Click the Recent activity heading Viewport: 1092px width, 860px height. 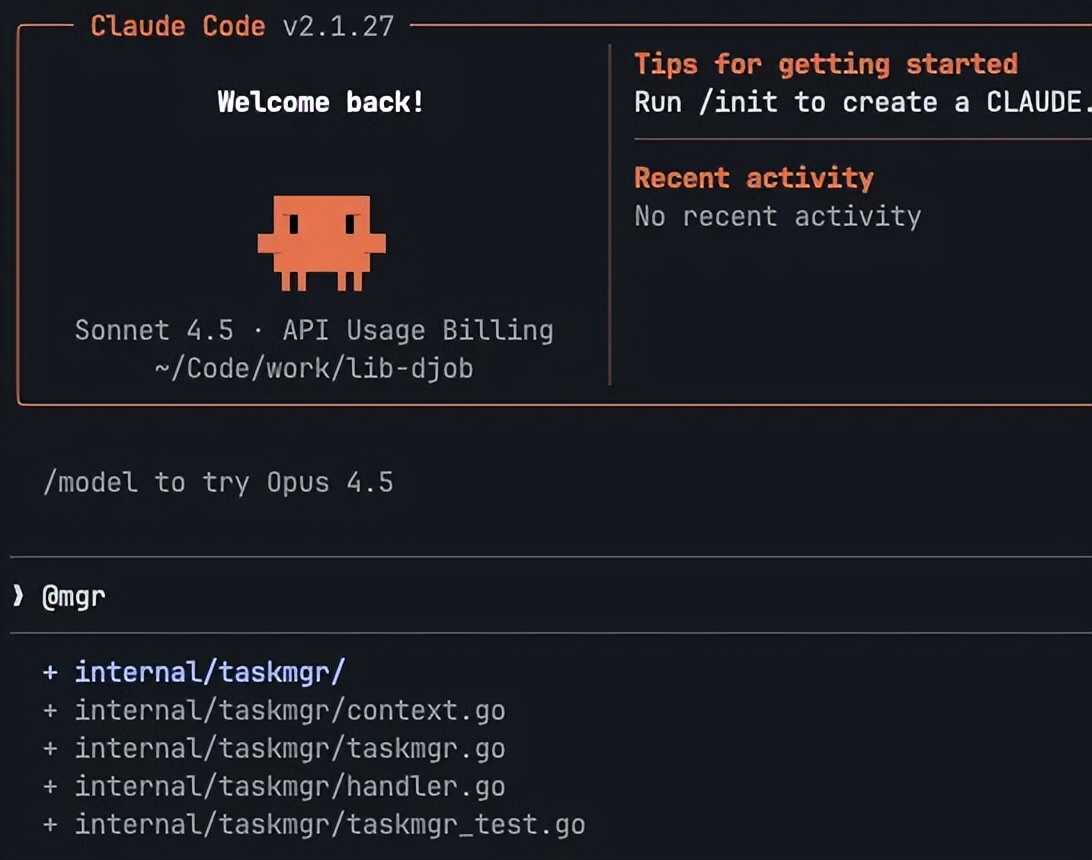pyautogui.click(x=753, y=178)
